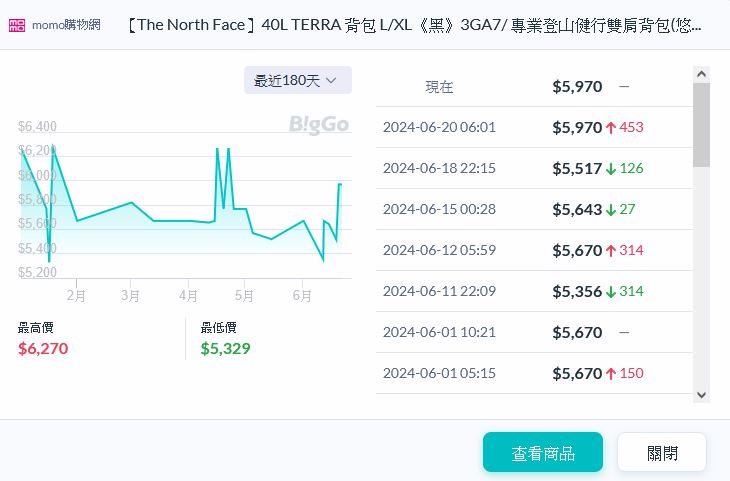Click the green down arrow beside 27
The width and height of the screenshot is (730, 481).
(x=610, y=209)
